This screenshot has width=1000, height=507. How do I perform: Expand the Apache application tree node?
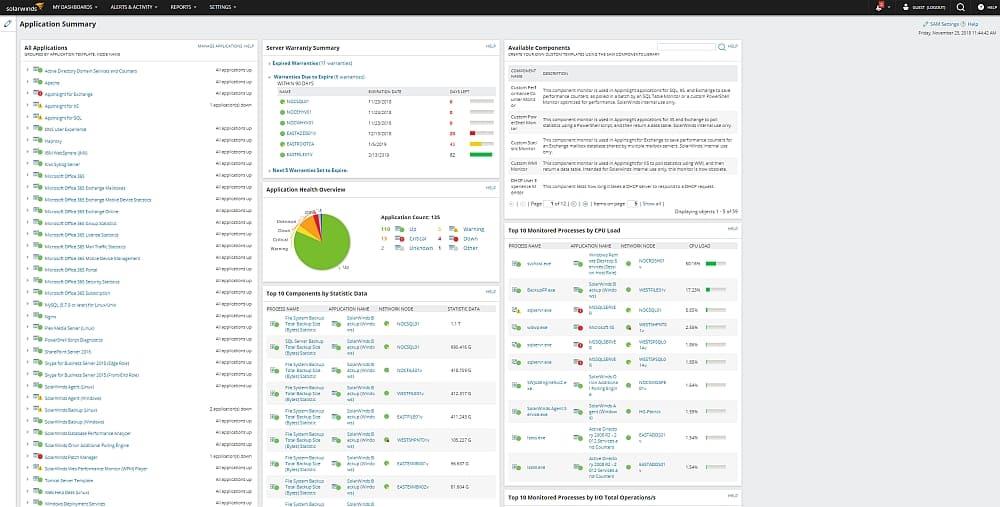27,83
